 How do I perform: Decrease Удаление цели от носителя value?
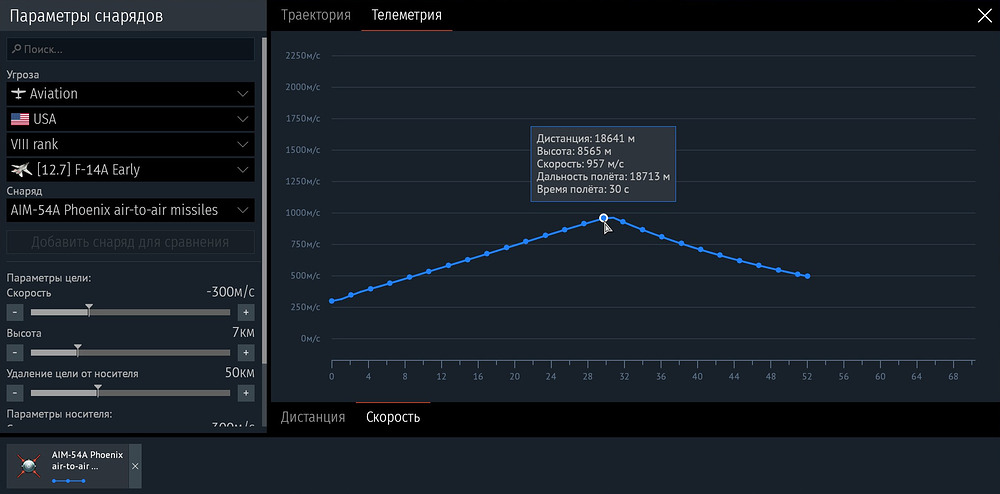(15, 393)
